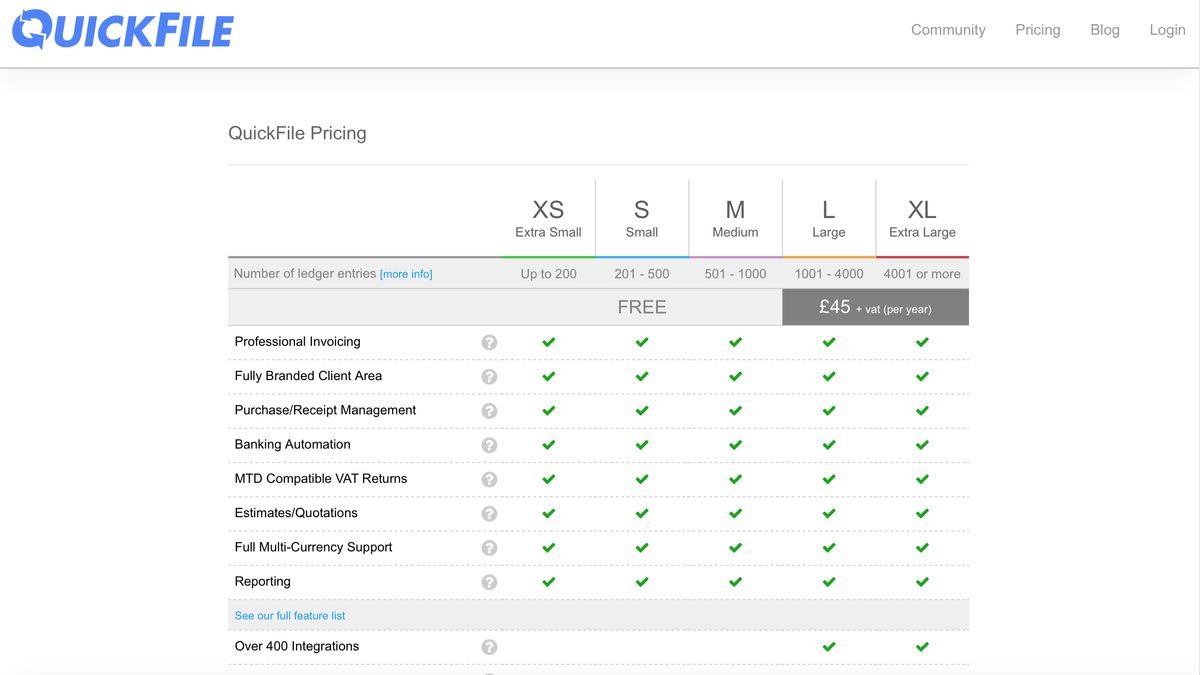This screenshot has width=1200, height=675.
Task: Select the XS Extra Small plan header
Action: [548, 218]
